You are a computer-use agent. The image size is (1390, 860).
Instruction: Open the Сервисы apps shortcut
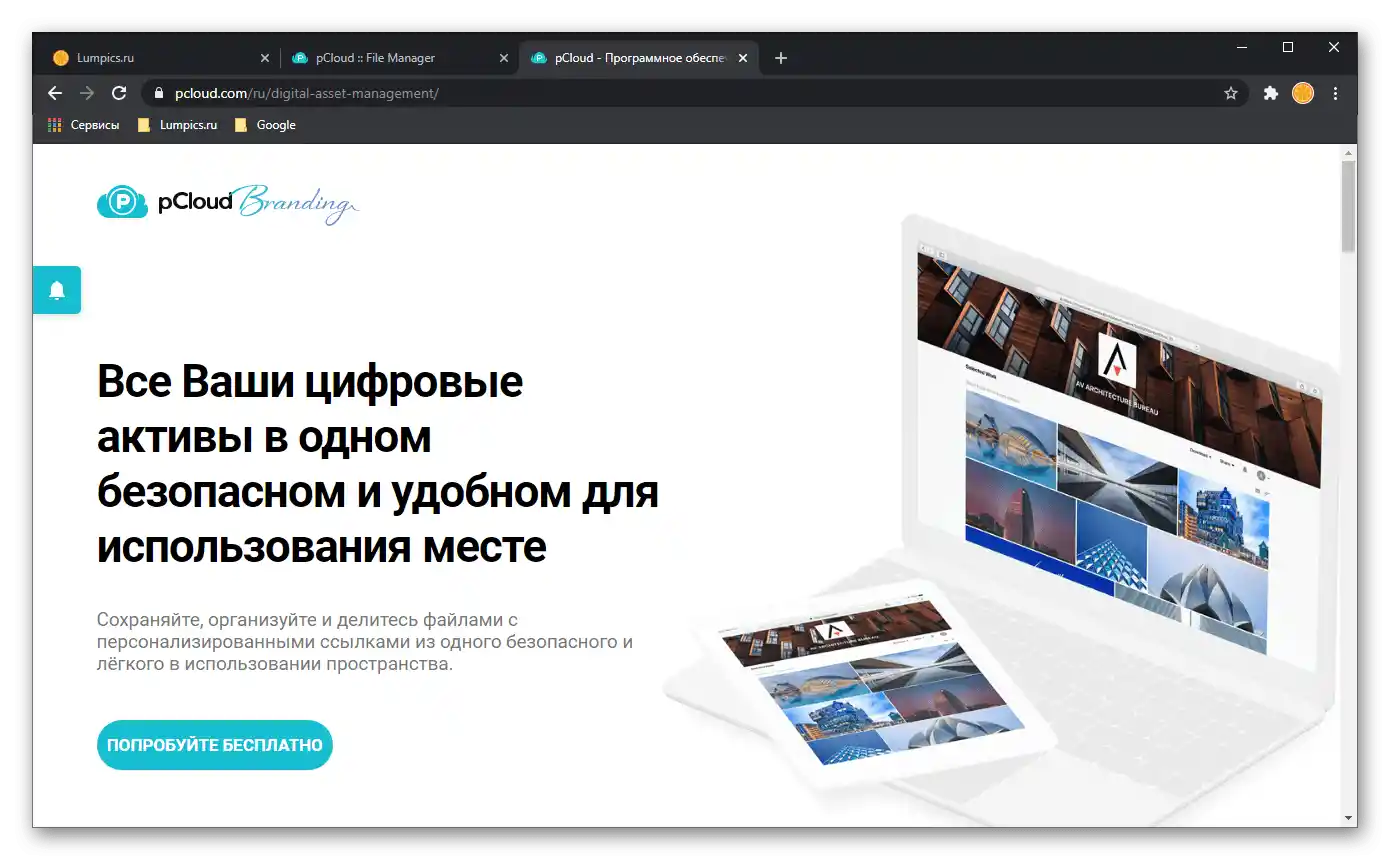tap(84, 125)
